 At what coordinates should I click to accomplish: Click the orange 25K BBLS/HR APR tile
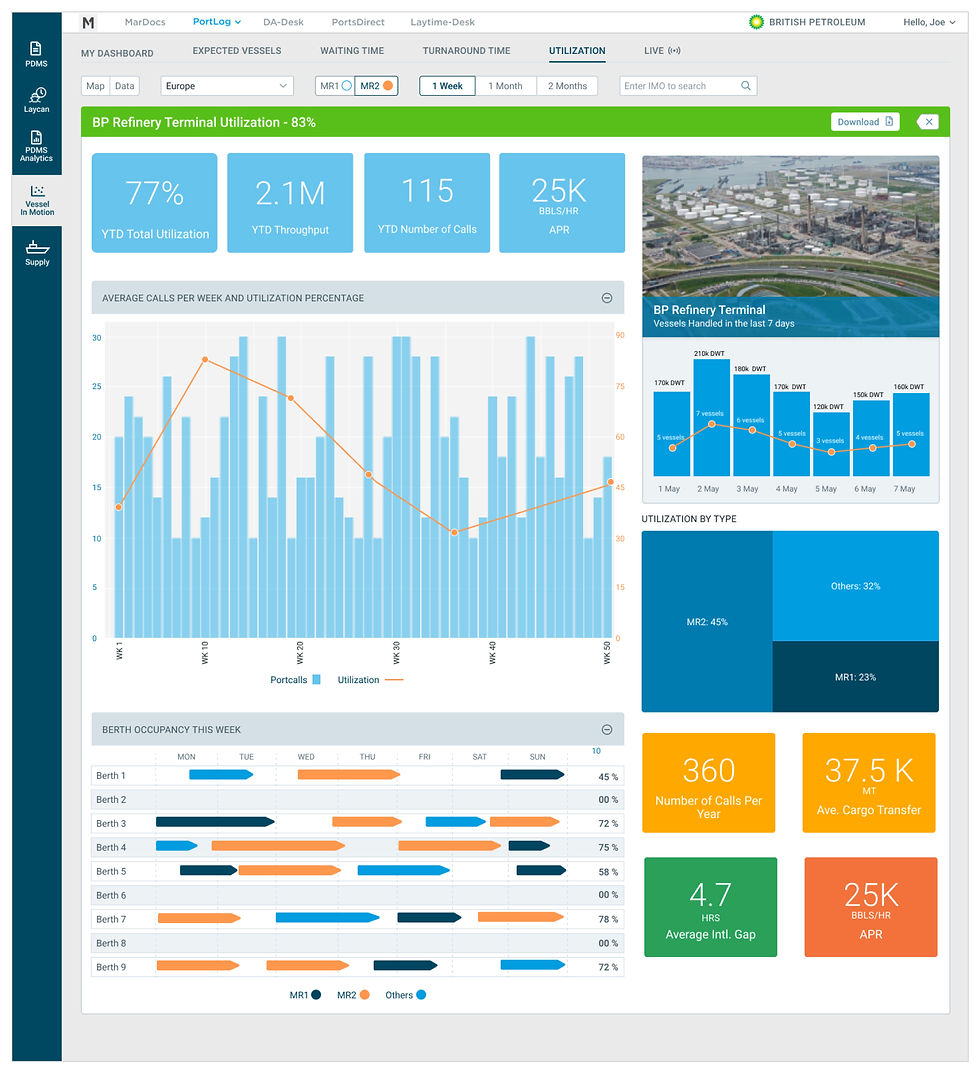(870, 907)
